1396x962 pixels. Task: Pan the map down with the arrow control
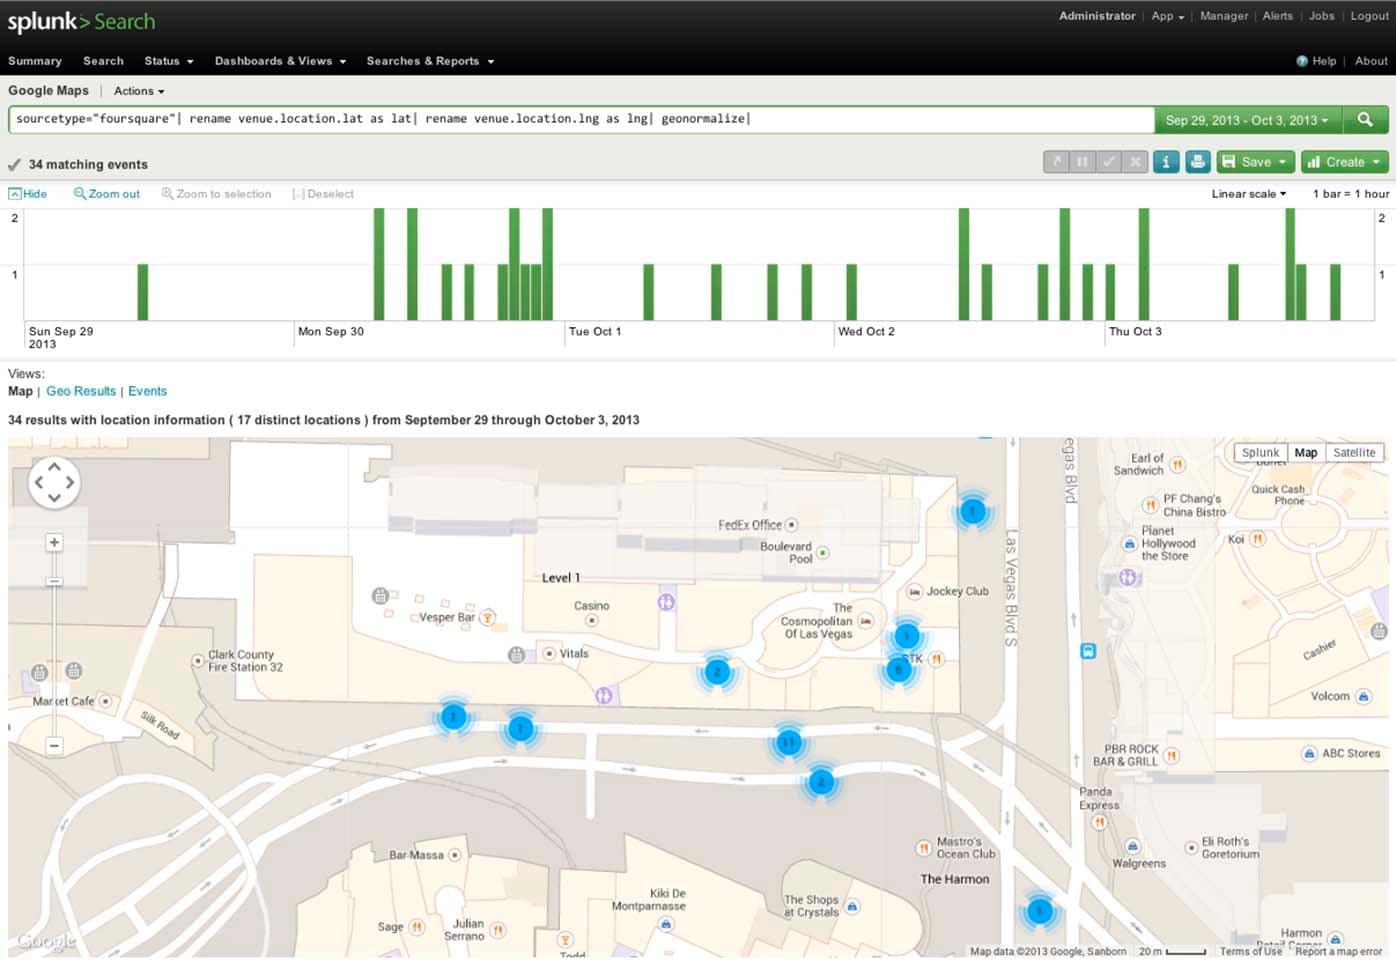54,497
